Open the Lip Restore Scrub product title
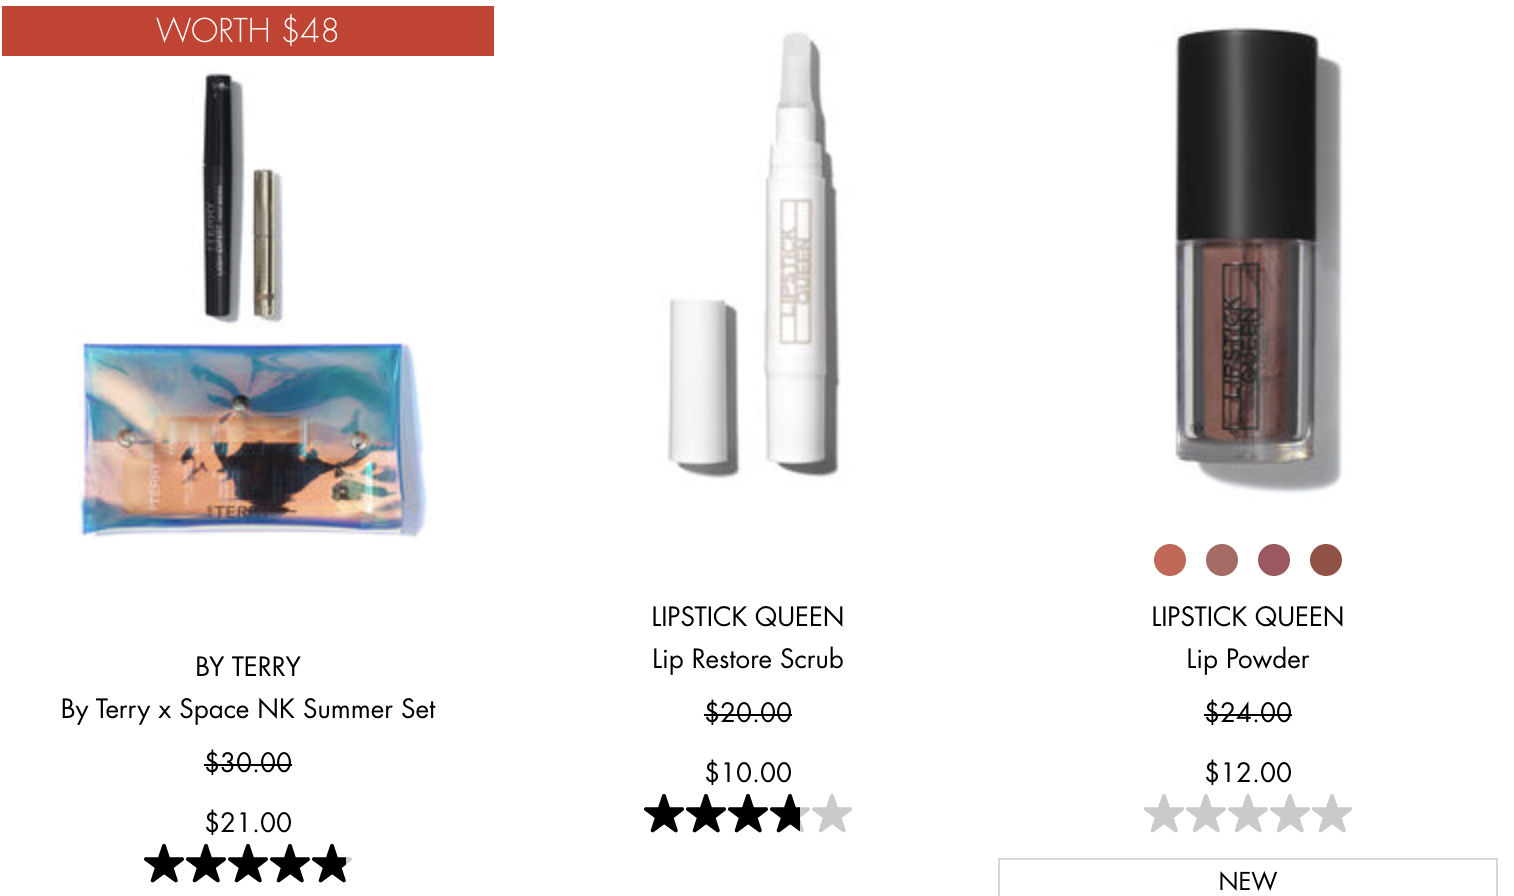Screen dimensions: 1514x896 (x=748, y=660)
